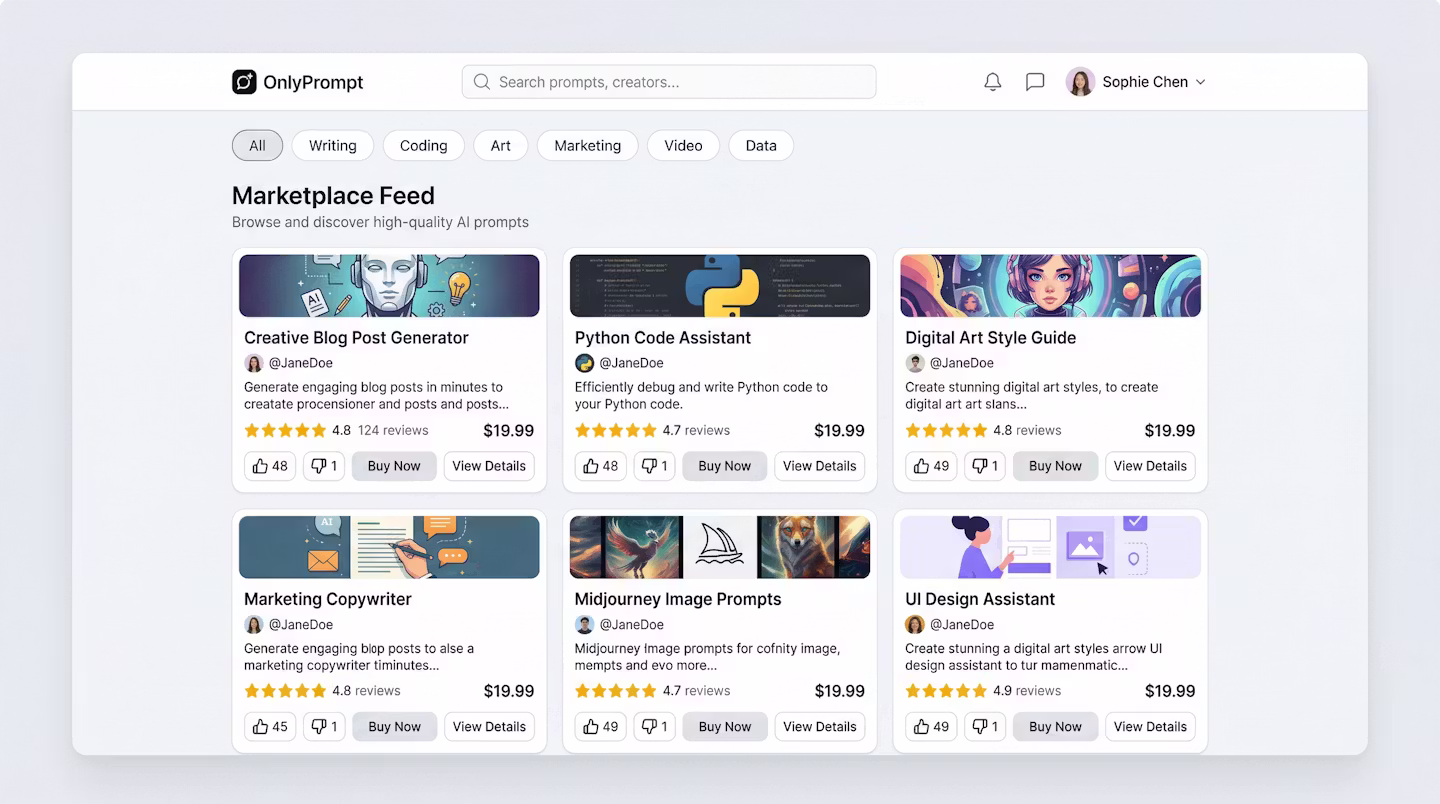This screenshot has height=804, width=1440.
Task: Focus the search prompts input field
Action: [x=680, y=82]
